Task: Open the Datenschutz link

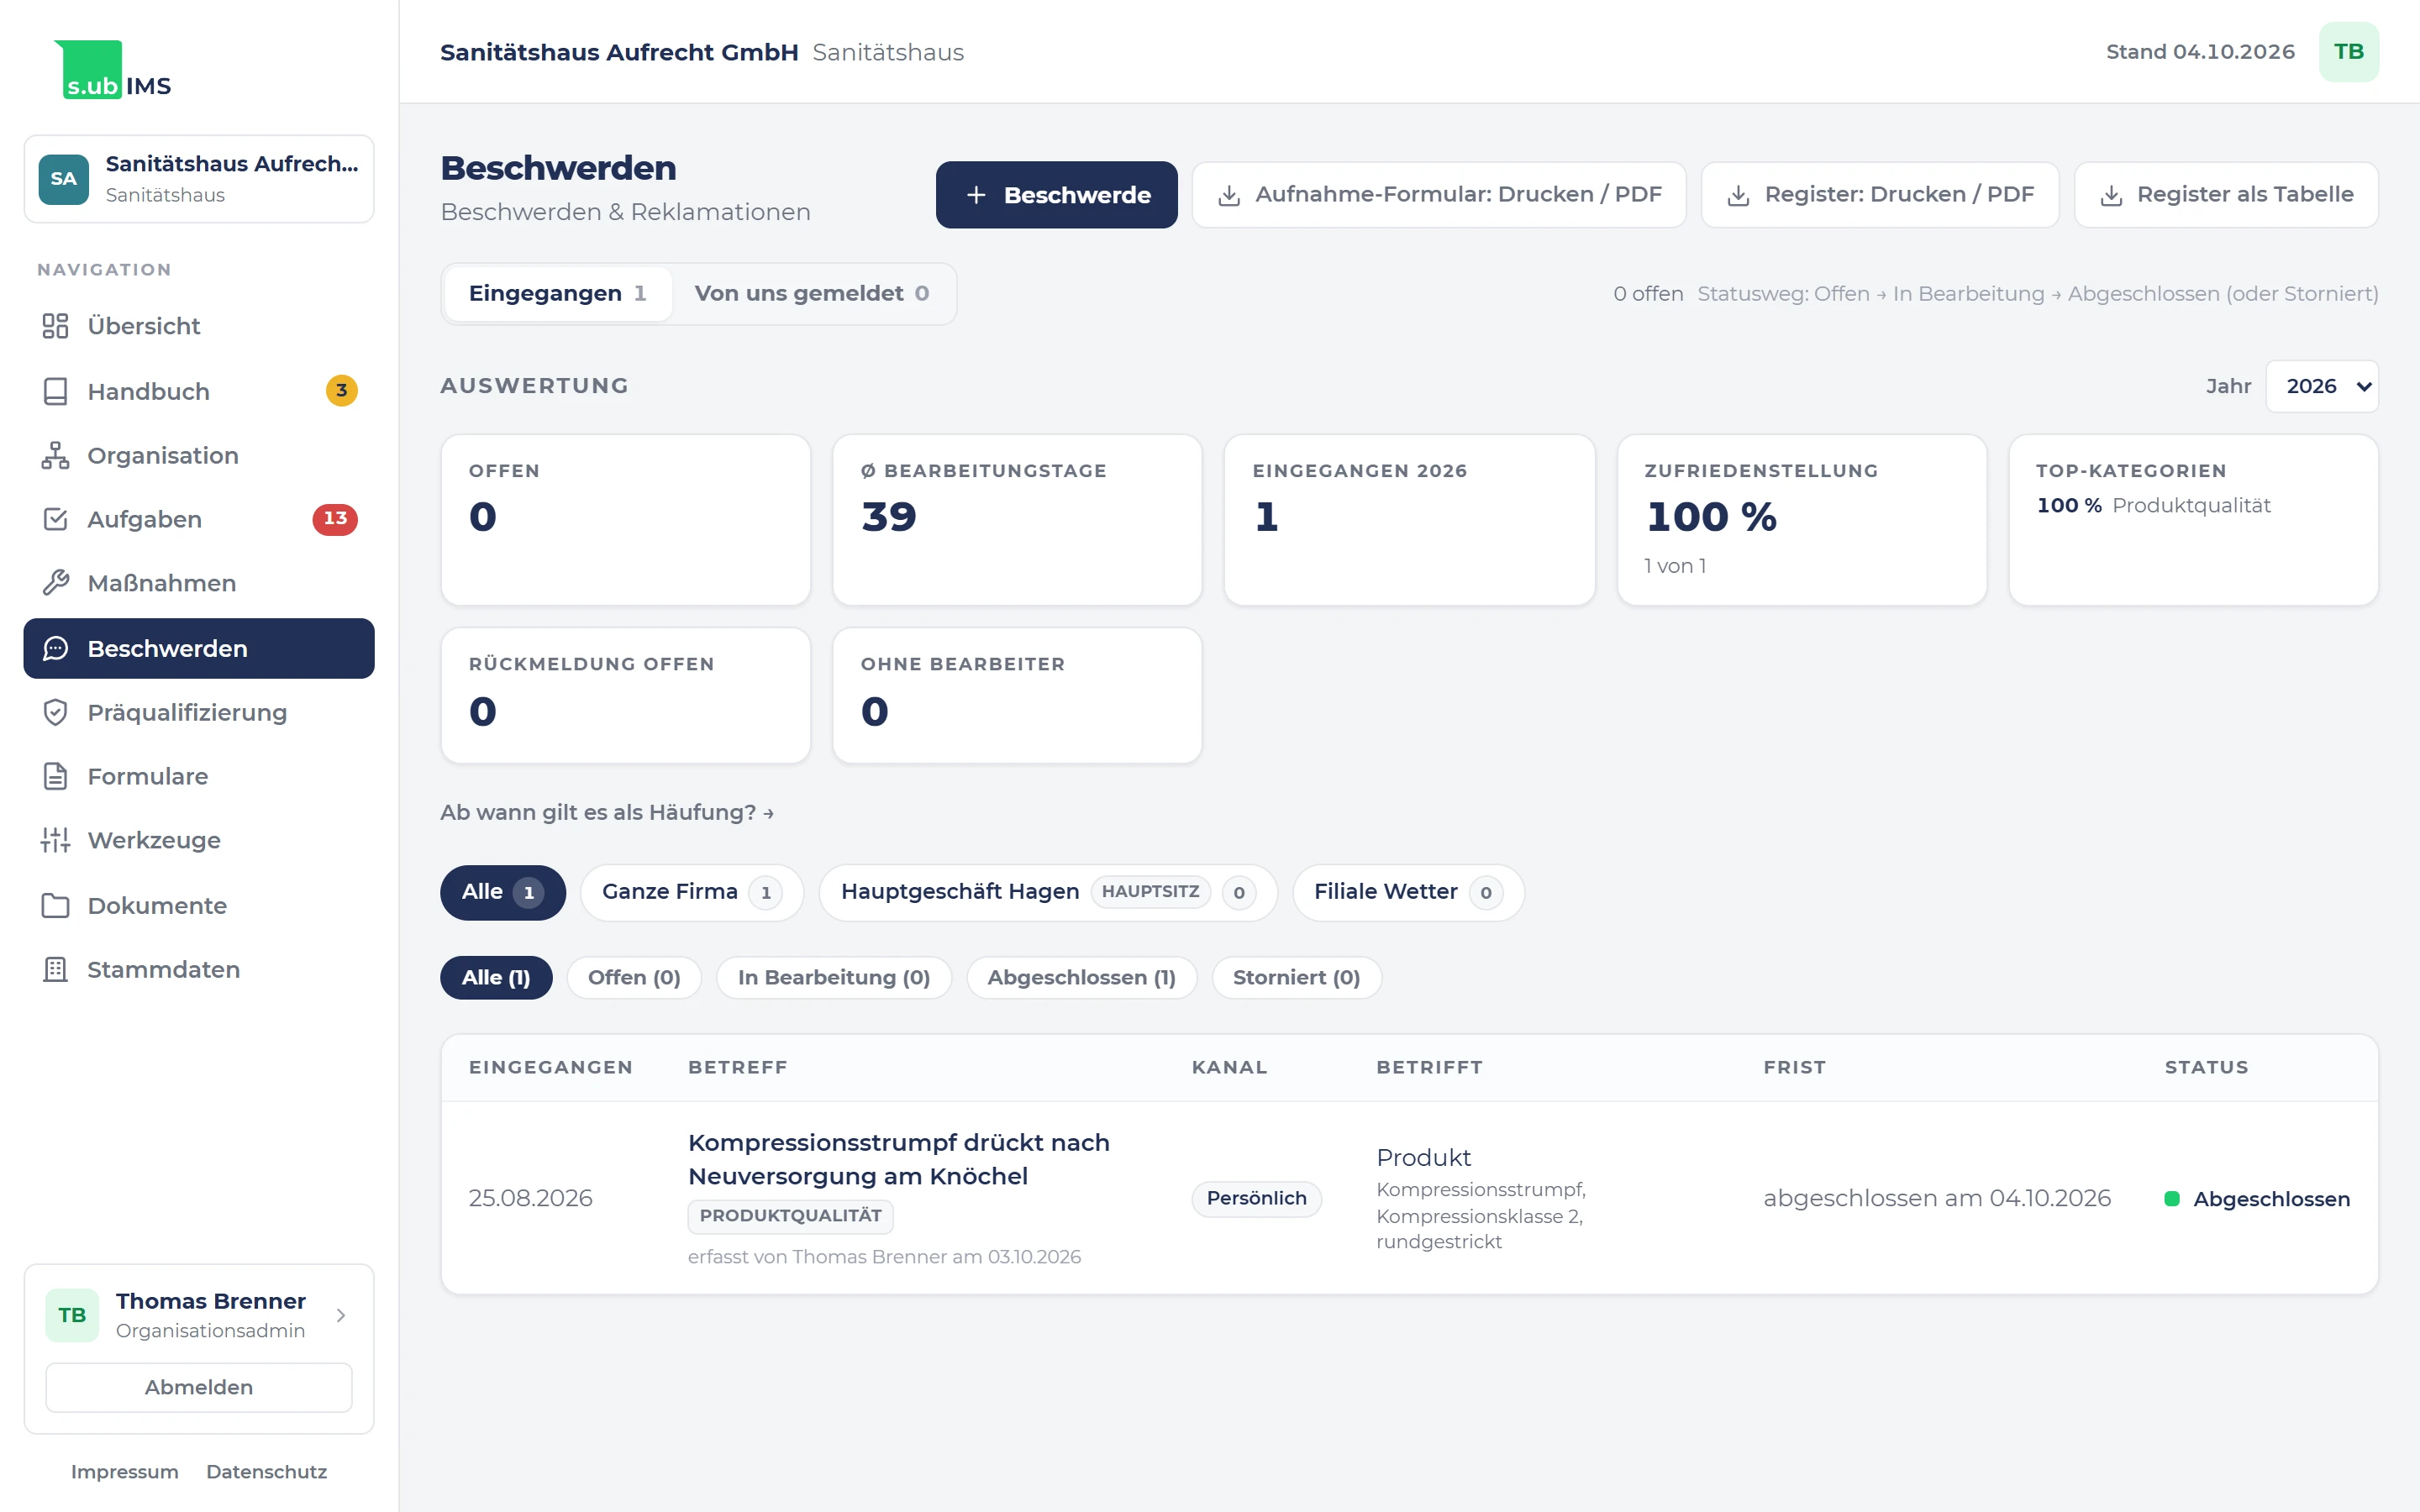Action: pyautogui.click(x=266, y=1472)
